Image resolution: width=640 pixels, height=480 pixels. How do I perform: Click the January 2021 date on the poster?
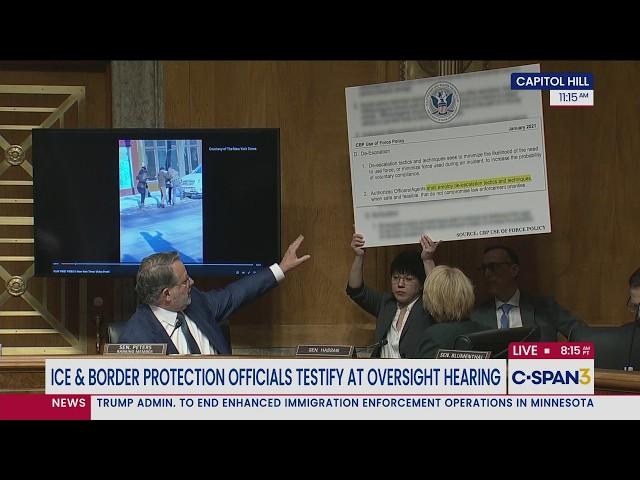(x=522, y=128)
